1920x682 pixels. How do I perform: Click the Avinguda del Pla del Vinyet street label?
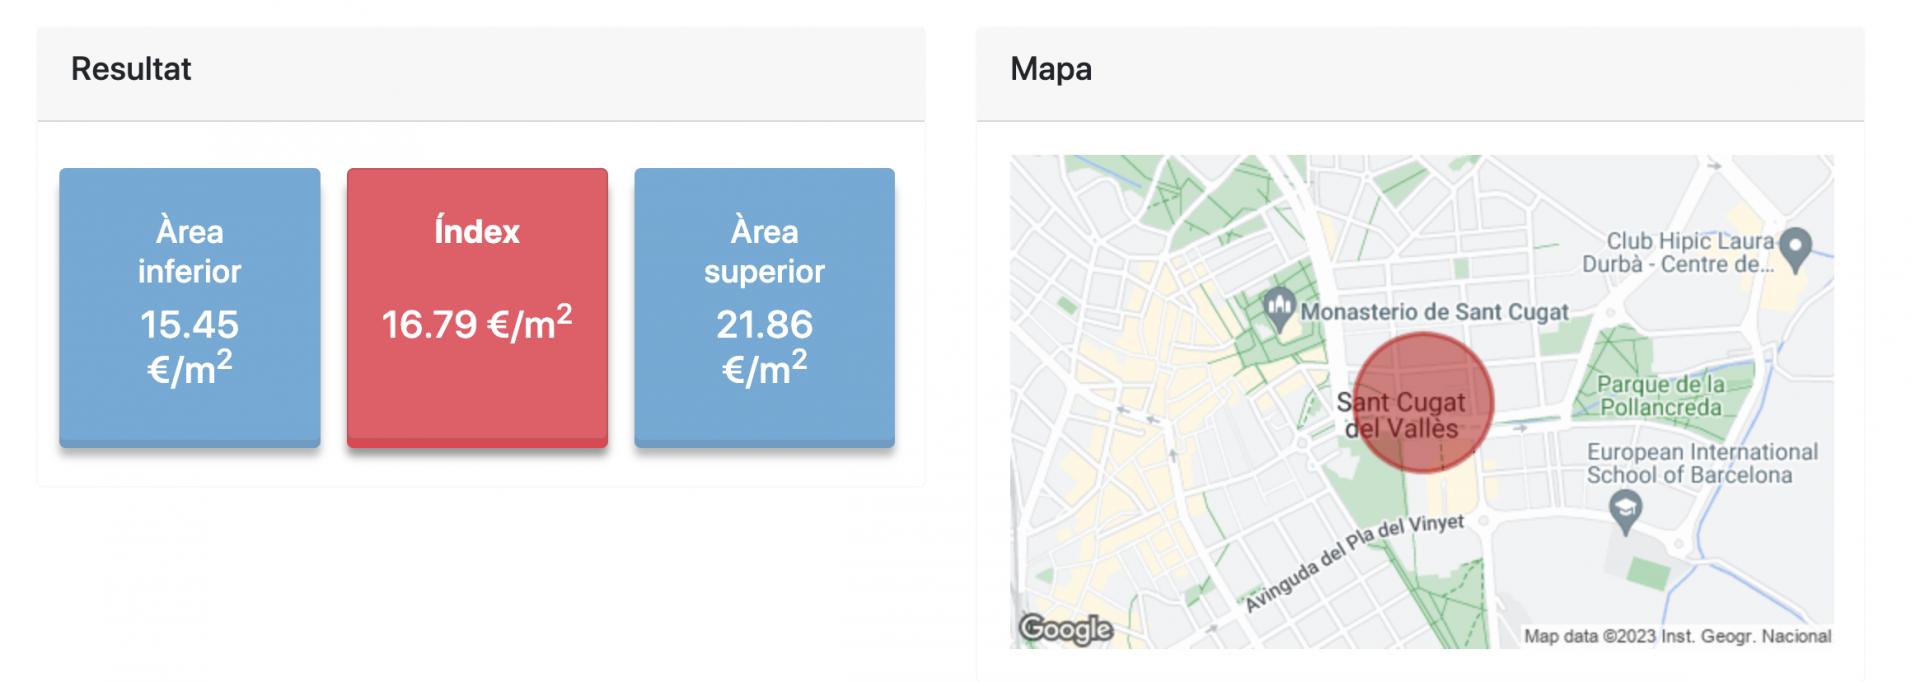(1354, 562)
